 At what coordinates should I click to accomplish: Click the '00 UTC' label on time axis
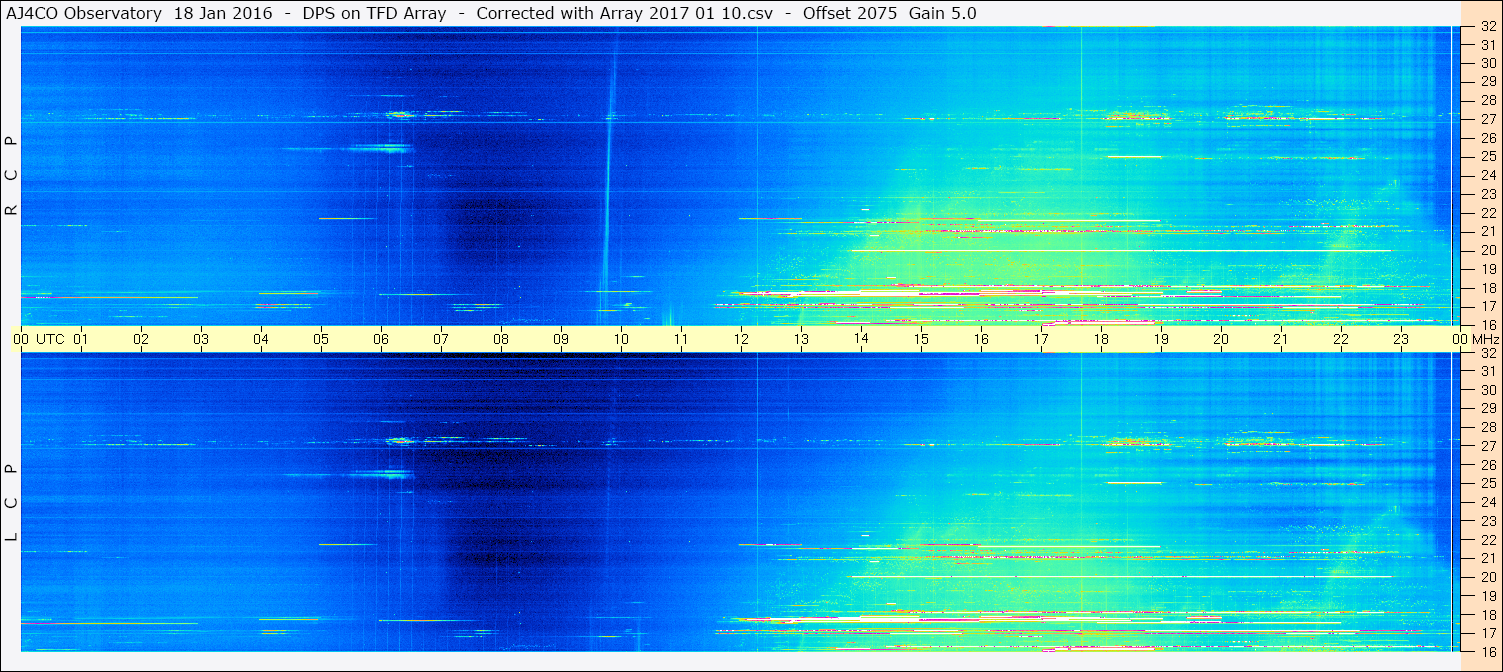[x=39, y=339]
